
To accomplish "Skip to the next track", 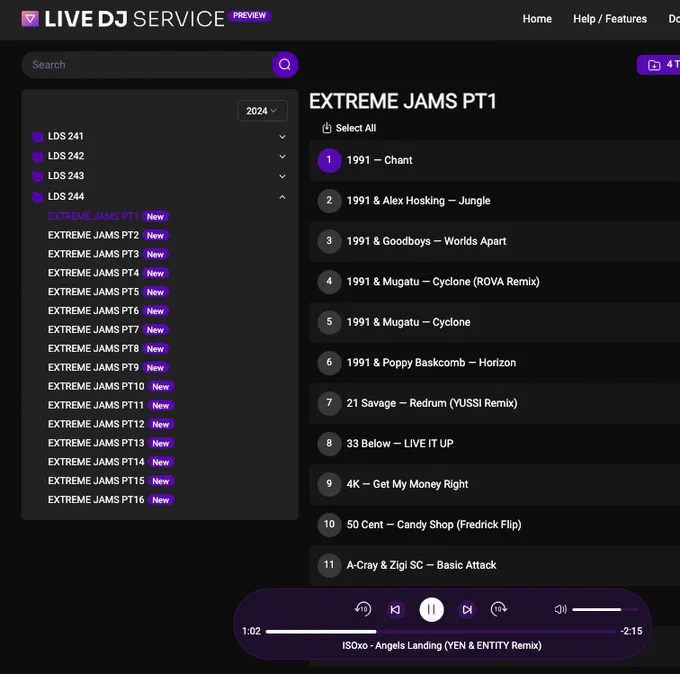I will (x=467, y=609).
